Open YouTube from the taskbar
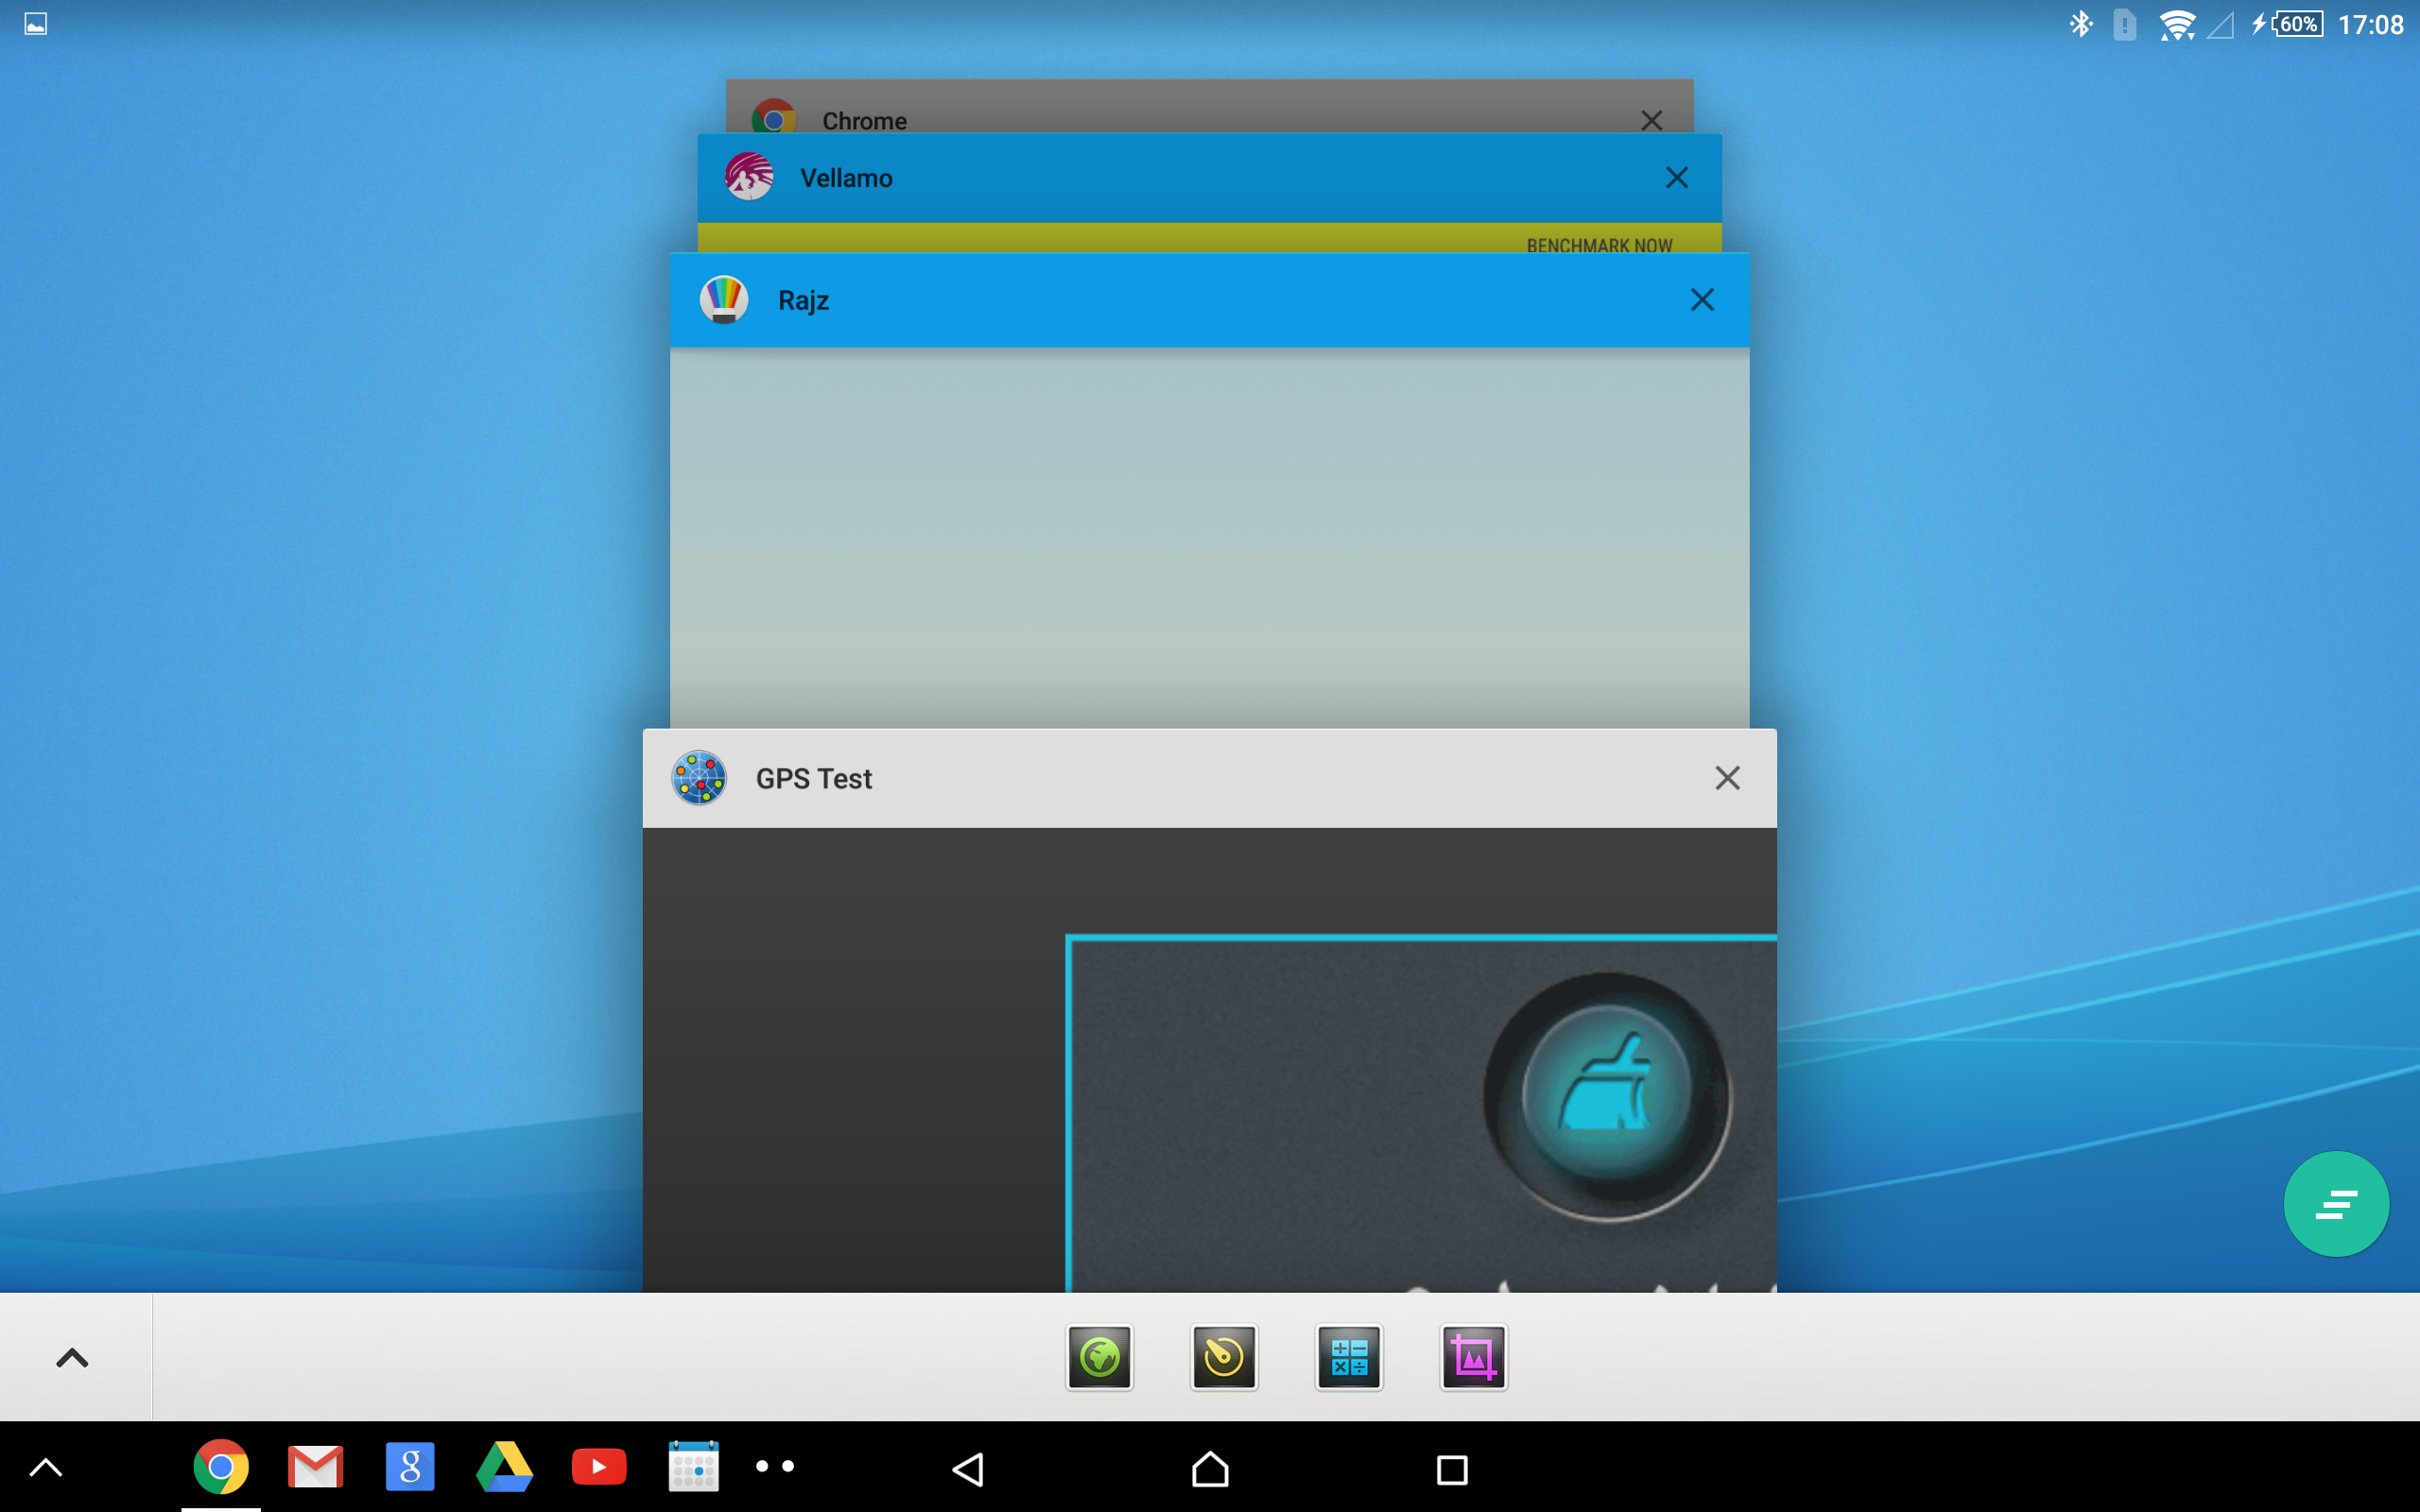This screenshot has height=1512, width=2420. (x=599, y=1467)
